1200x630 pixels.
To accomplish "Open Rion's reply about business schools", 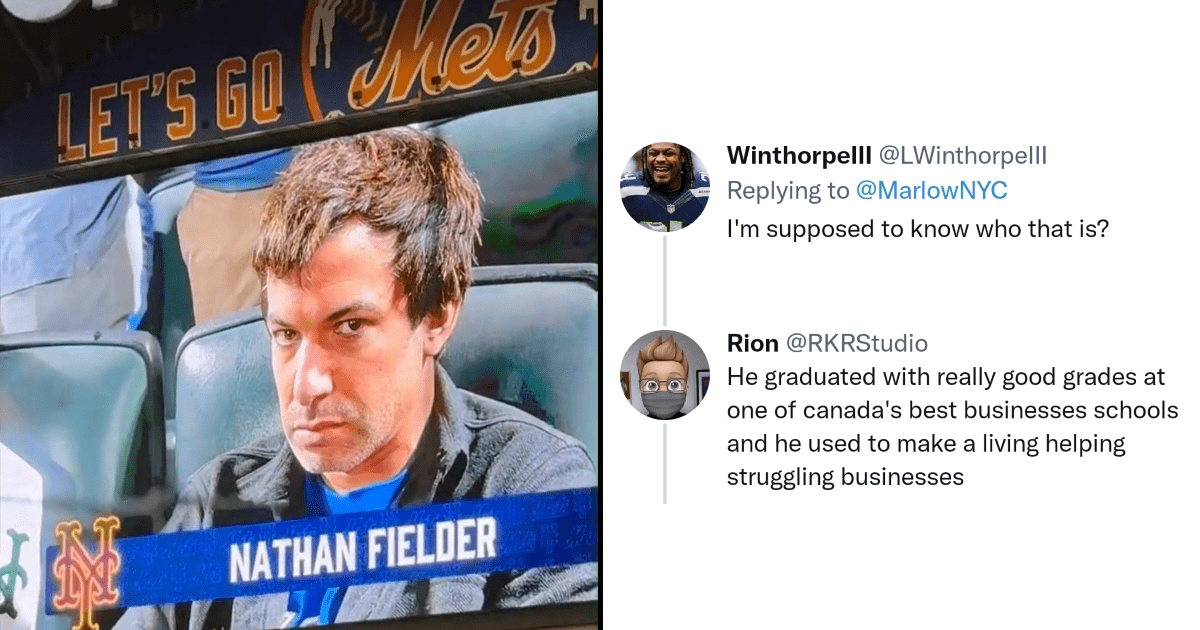I will (x=952, y=427).
